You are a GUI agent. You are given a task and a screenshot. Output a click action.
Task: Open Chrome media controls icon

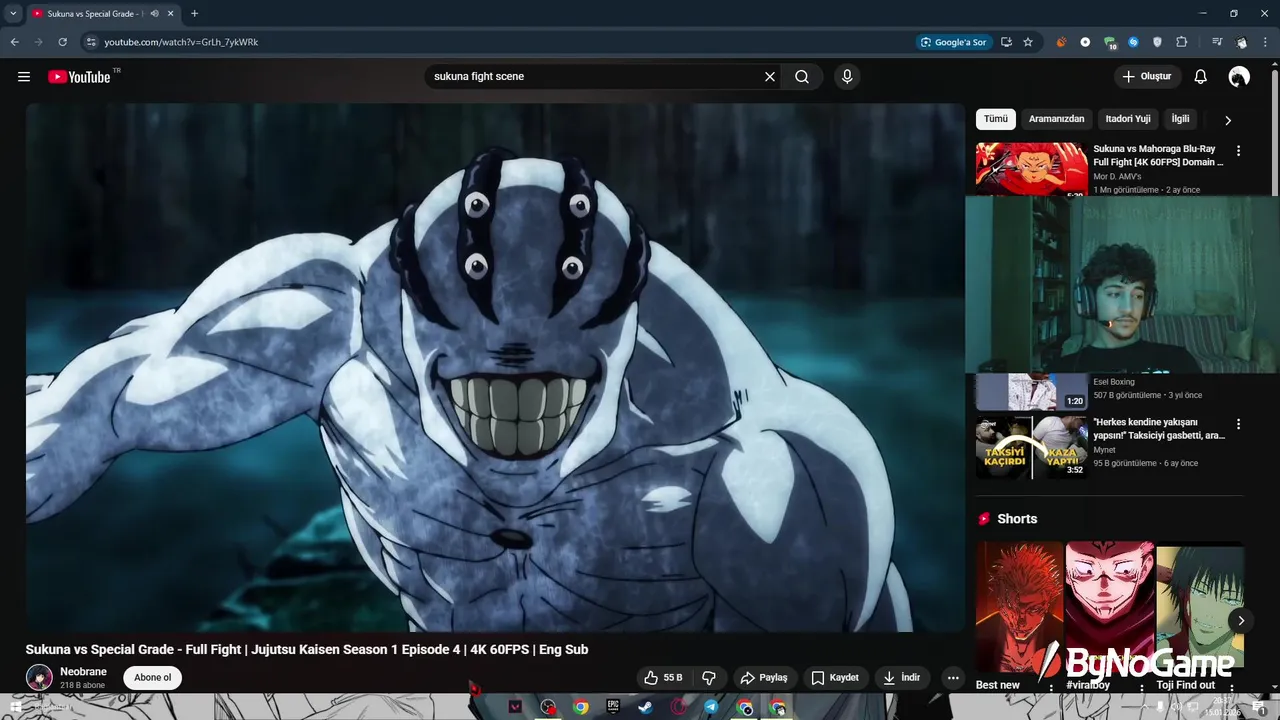pos(1216,42)
